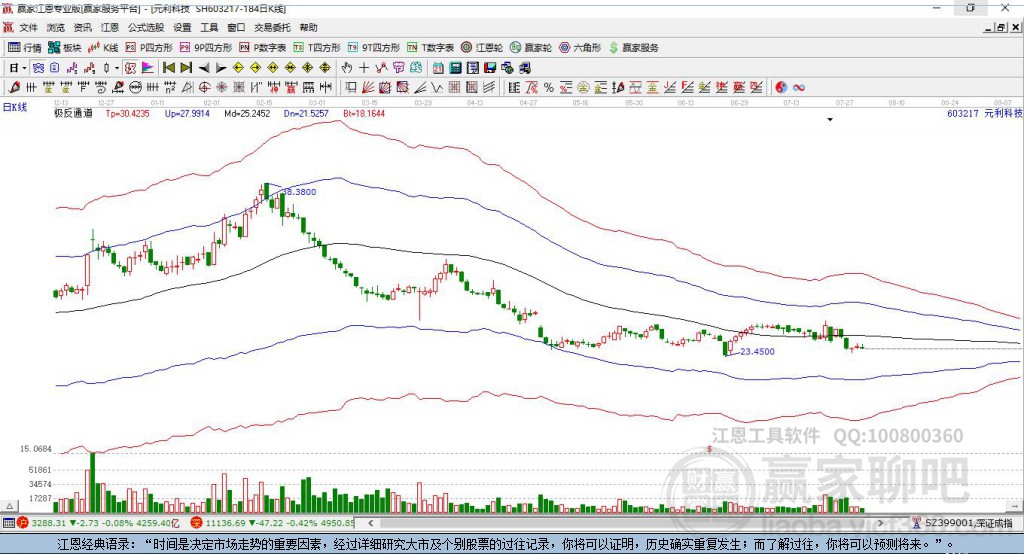Screen dimensions: 1024x554
Task: Jump to first bar icon
Action: click(168, 68)
